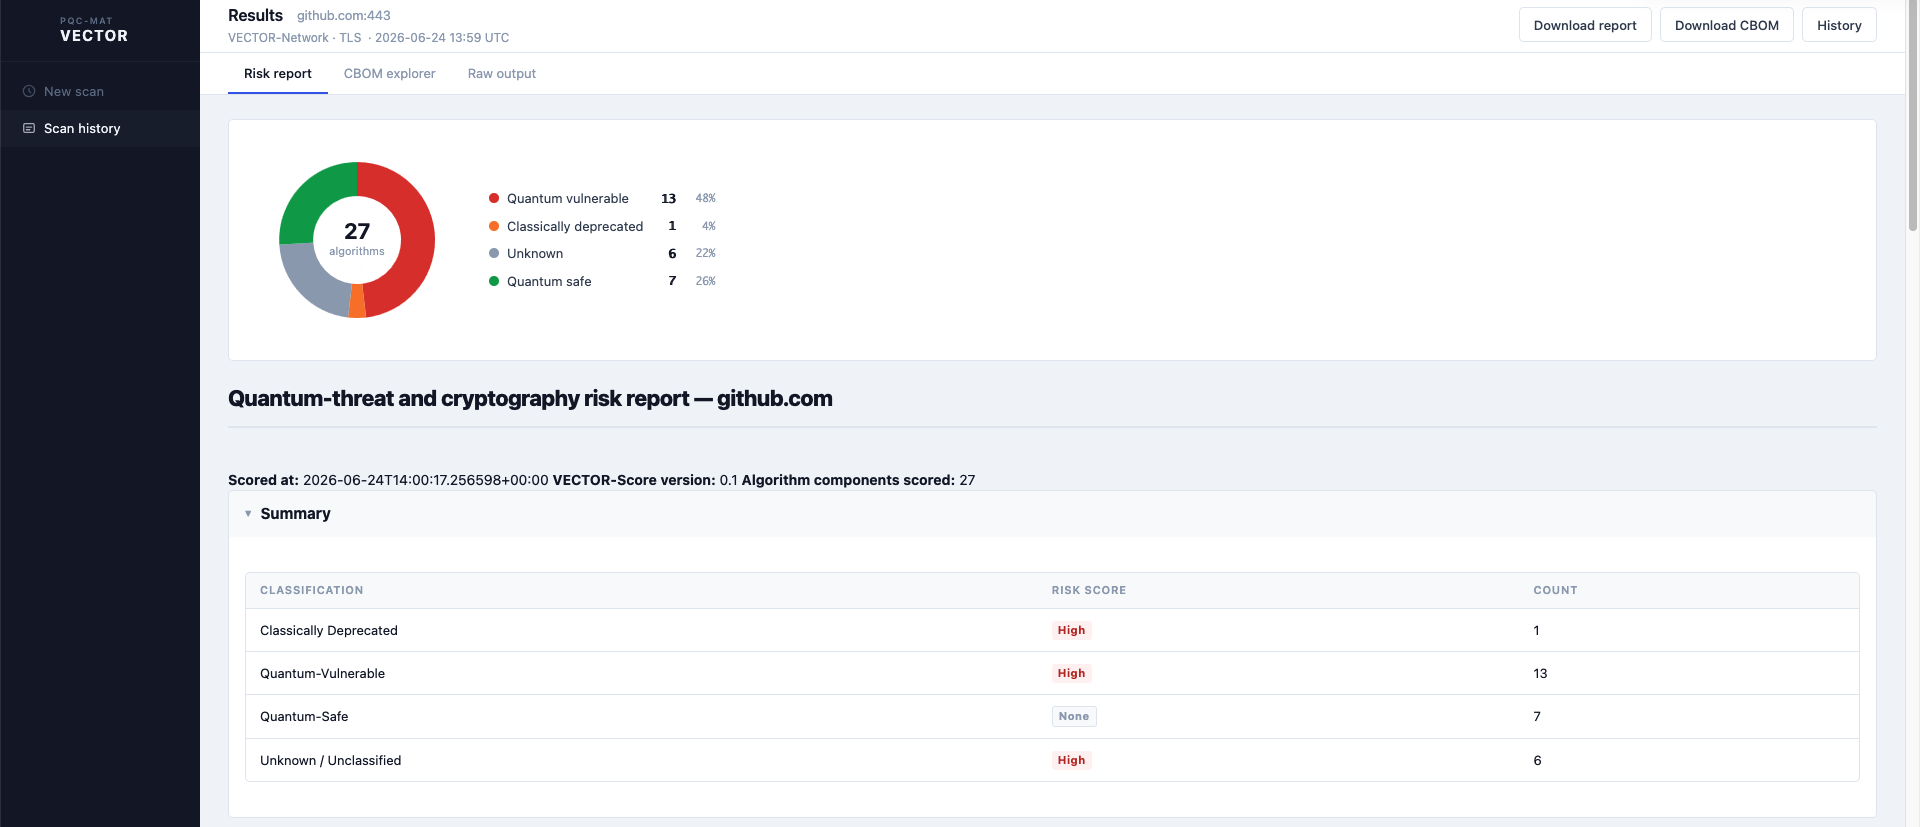Click the 48% legend value
This screenshot has width=1920, height=827.
click(706, 198)
